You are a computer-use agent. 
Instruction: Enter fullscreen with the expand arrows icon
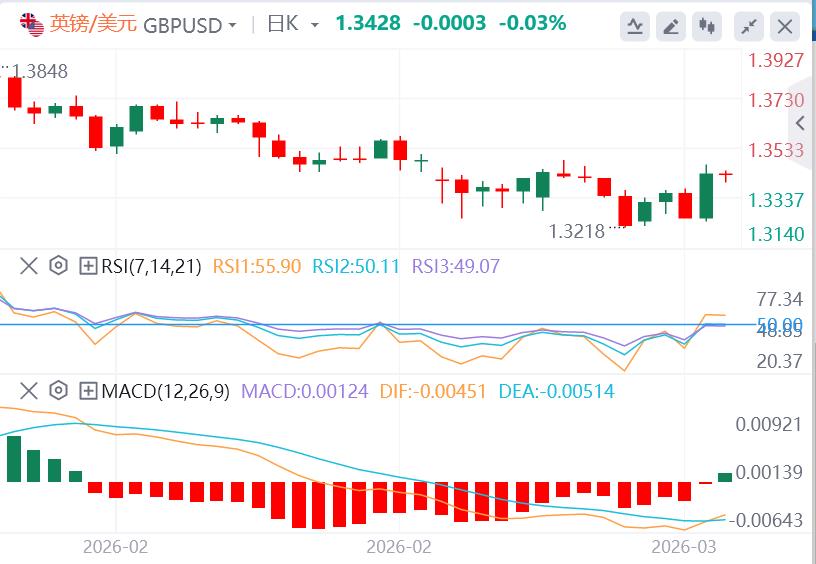click(749, 26)
